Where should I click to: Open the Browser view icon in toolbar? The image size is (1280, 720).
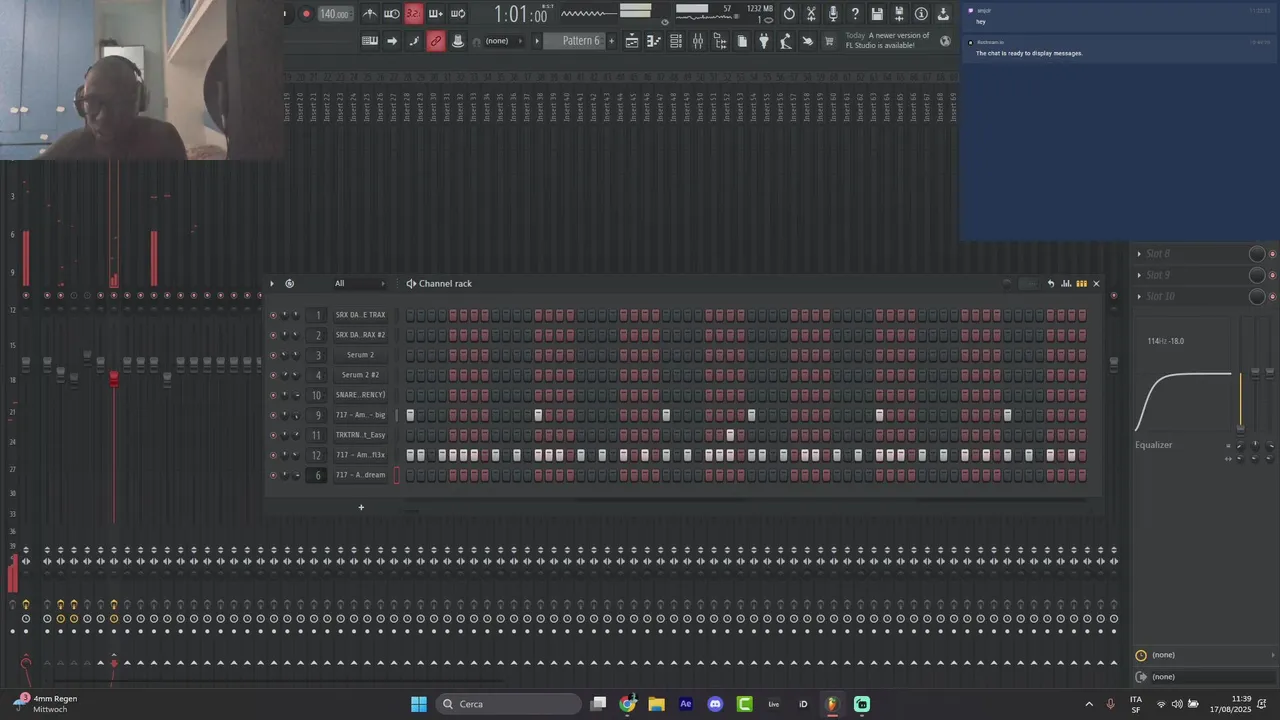720,41
